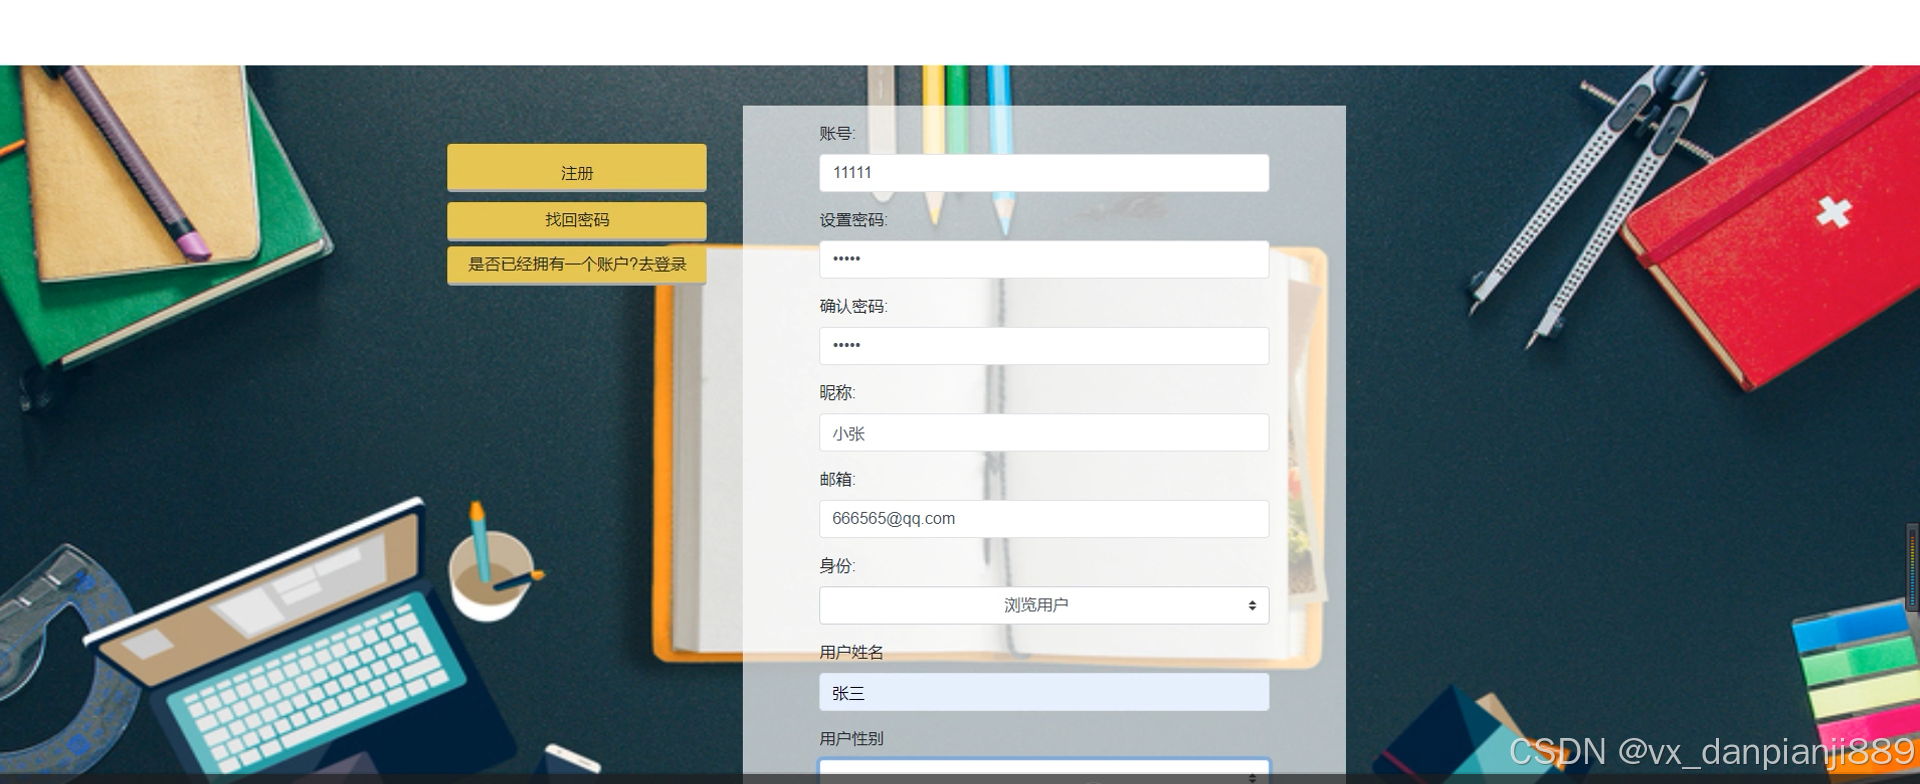This screenshot has width=1920, height=784.
Task: Click the 用户性别 label text
Action: click(x=851, y=739)
